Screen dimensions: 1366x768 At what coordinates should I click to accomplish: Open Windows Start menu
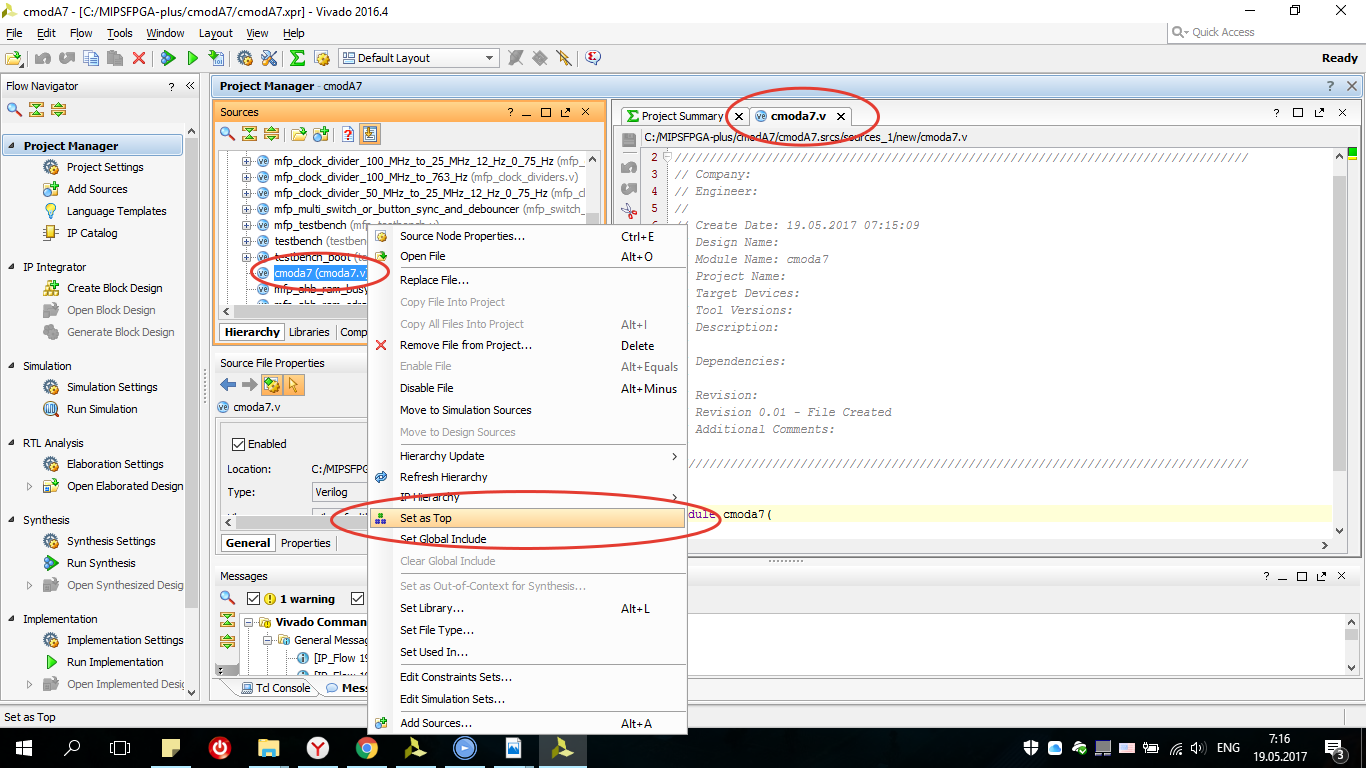pos(23,747)
